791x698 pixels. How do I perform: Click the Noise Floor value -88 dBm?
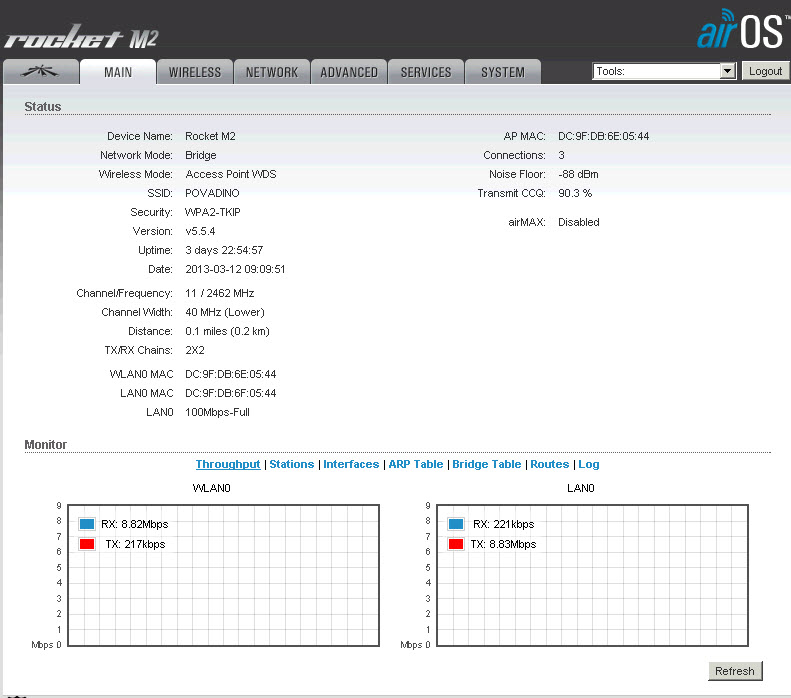[578, 174]
